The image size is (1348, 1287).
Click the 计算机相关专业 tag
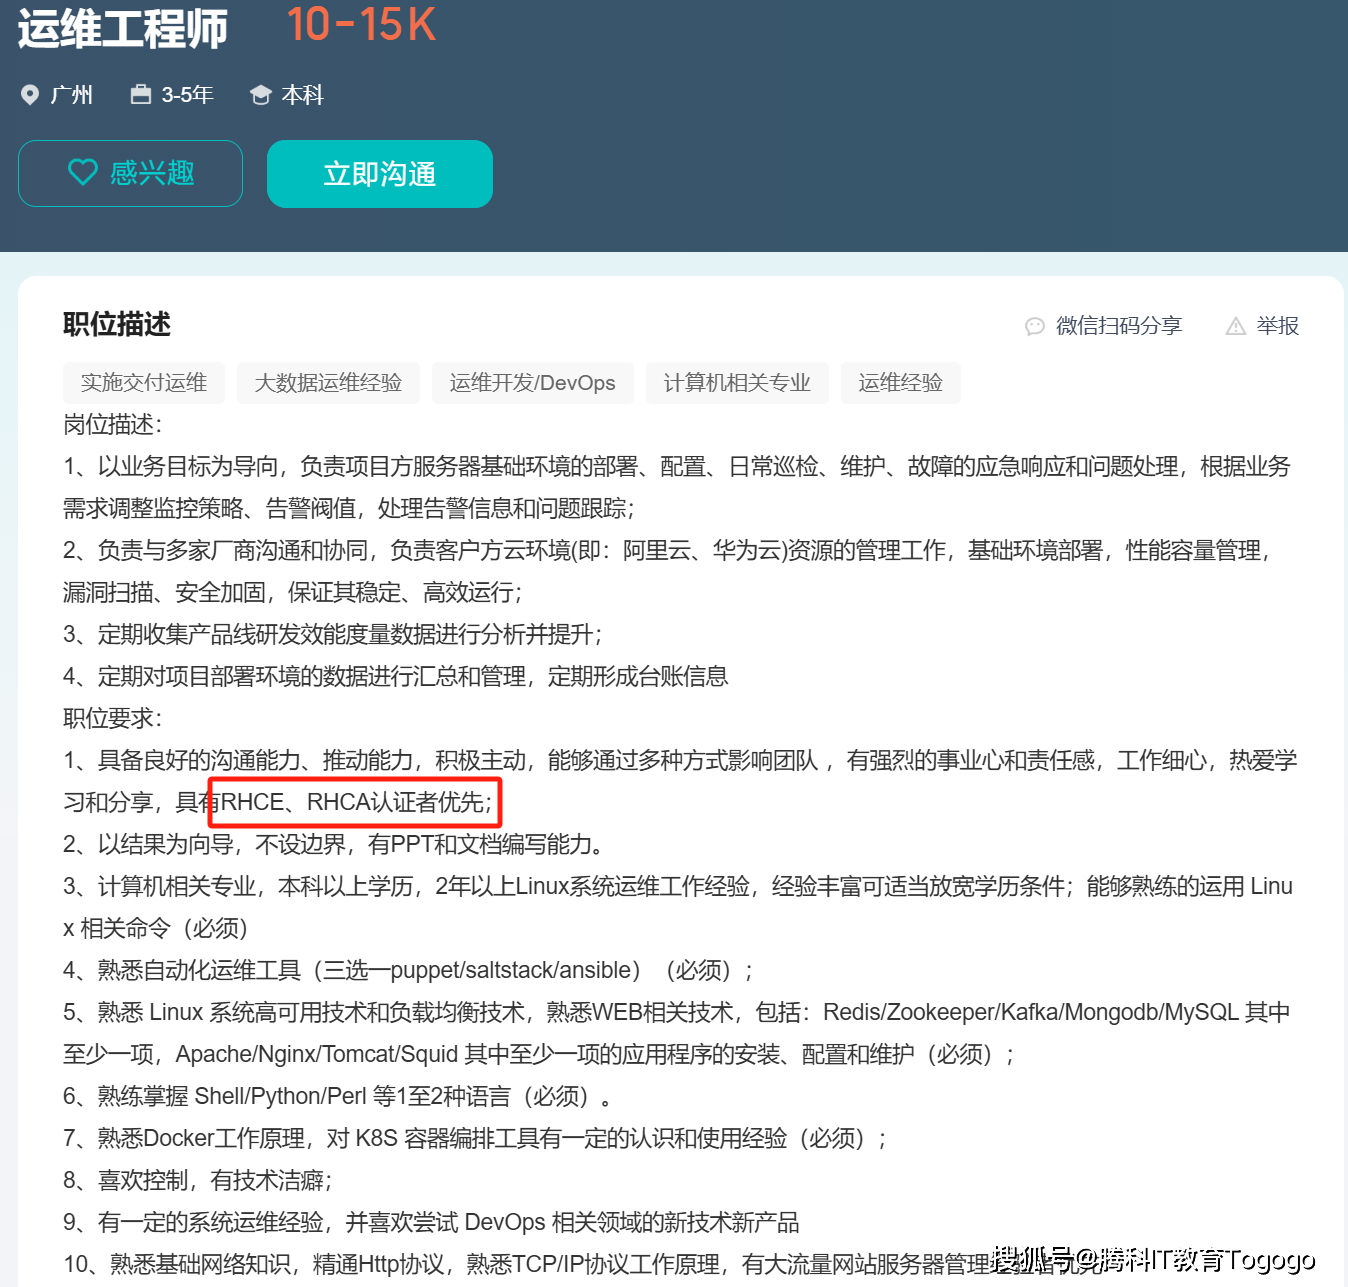click(737, 382)
